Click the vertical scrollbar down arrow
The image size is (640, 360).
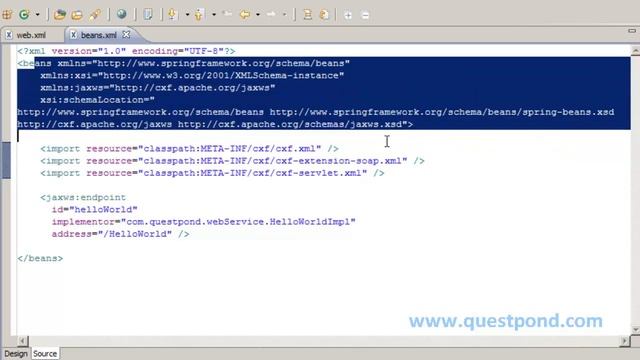click(635, 329)
